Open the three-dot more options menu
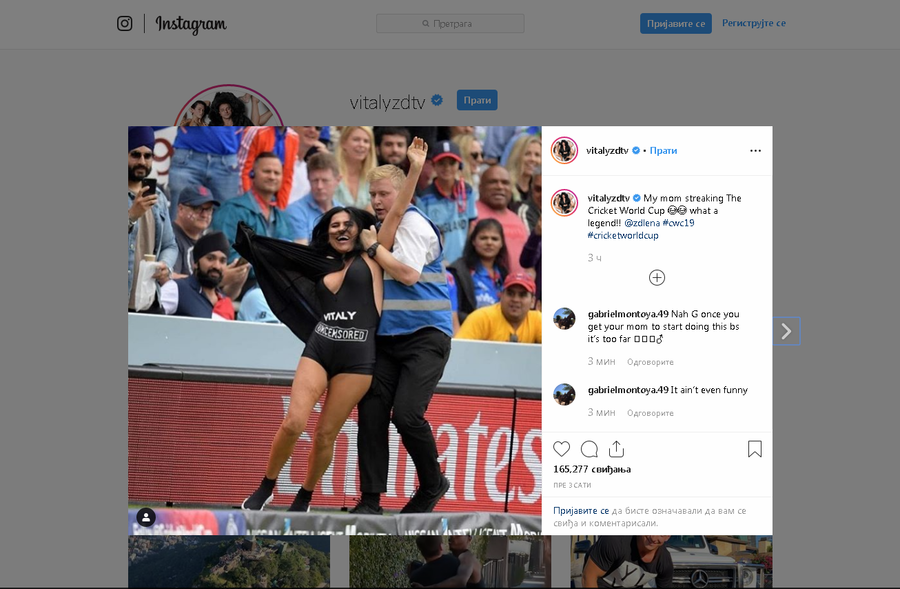 pos(755,150)
